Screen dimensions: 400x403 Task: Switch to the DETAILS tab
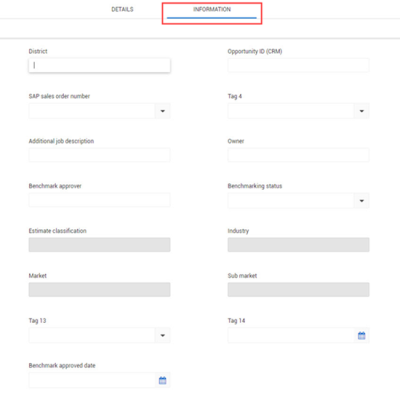coord(122,9)
